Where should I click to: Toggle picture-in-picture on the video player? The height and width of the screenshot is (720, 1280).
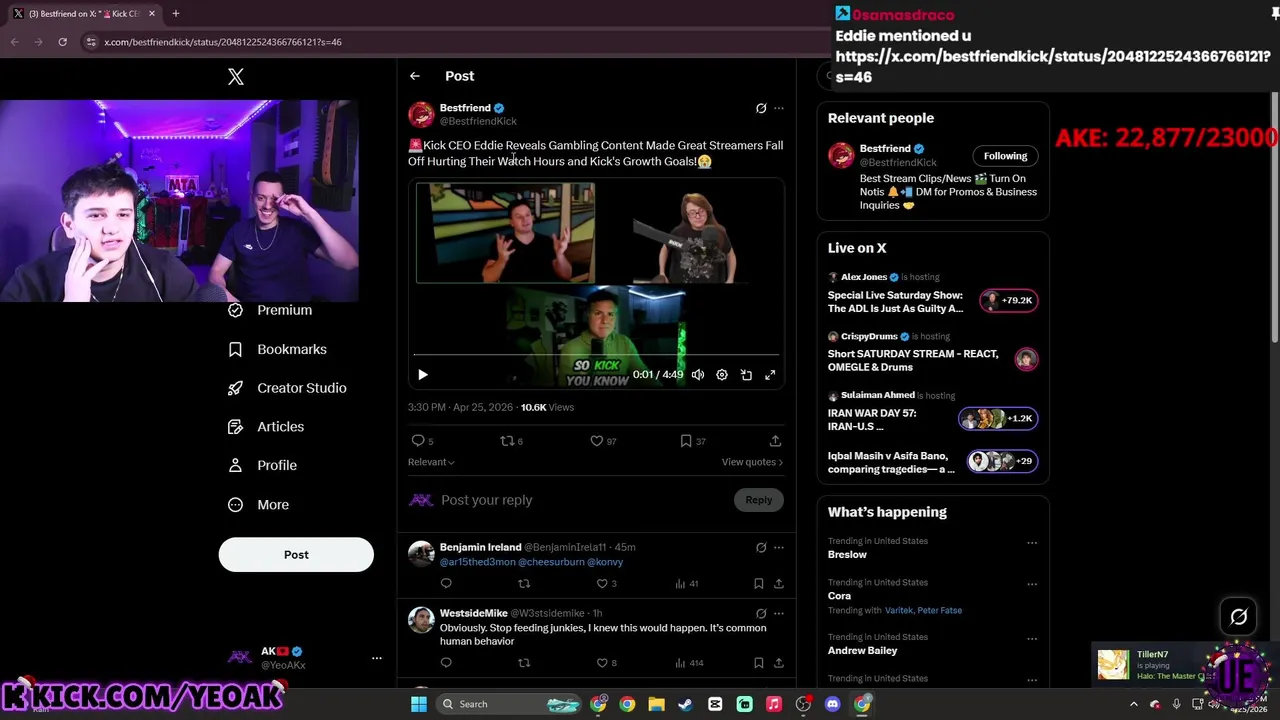point(746,375)
